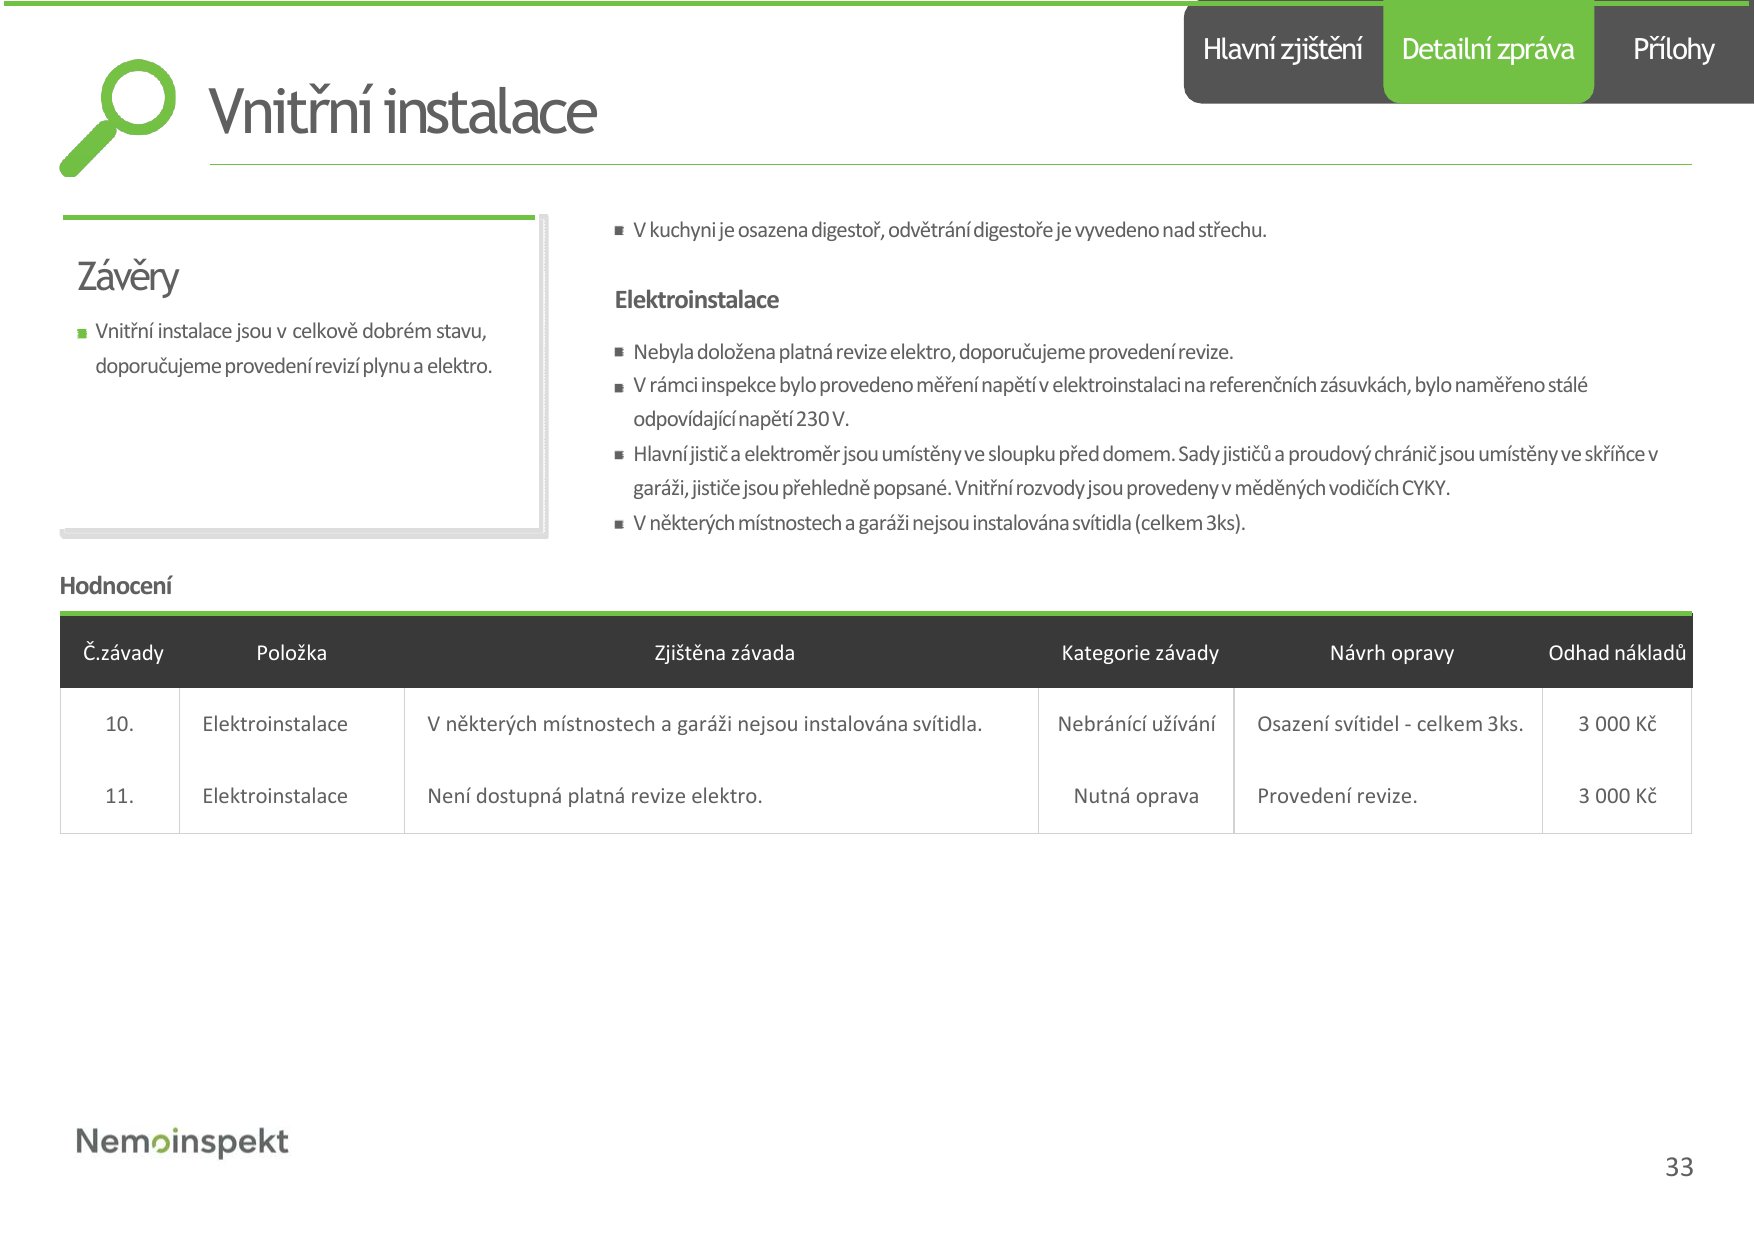Image resolution: width=1755 pixels, height=1242 pixels.
Task: Click the Položka column header
Action: (x=291, y=653)
